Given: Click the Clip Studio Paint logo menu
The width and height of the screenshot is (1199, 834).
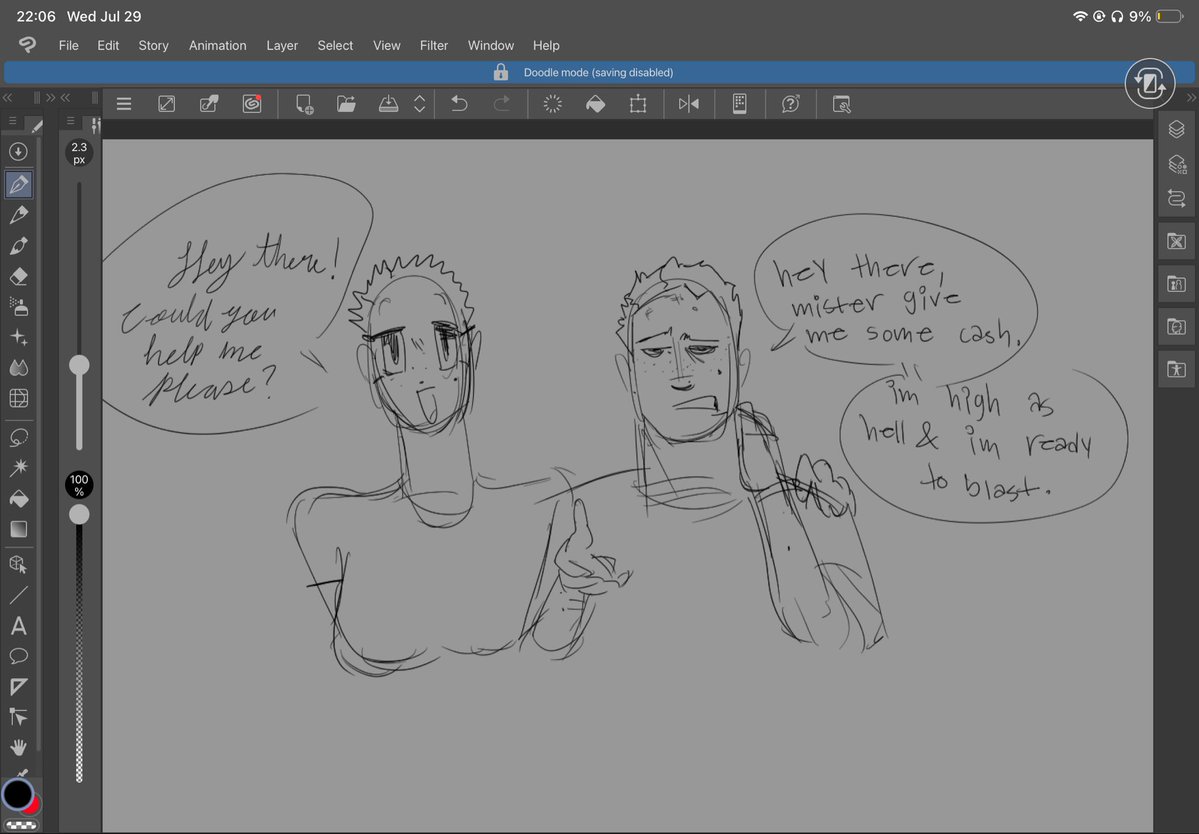Looking at the screenshot, I should 28,45.
